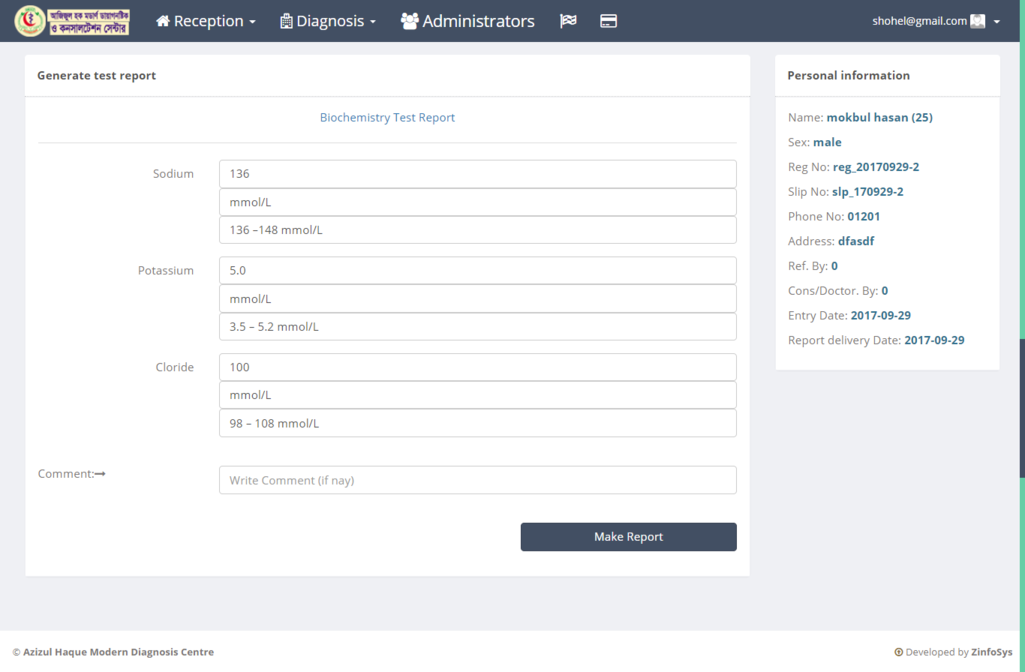Select the Sodium unit field
Image resolution: width=1025 pixels, height=672 pixels.
coord(477,202)
